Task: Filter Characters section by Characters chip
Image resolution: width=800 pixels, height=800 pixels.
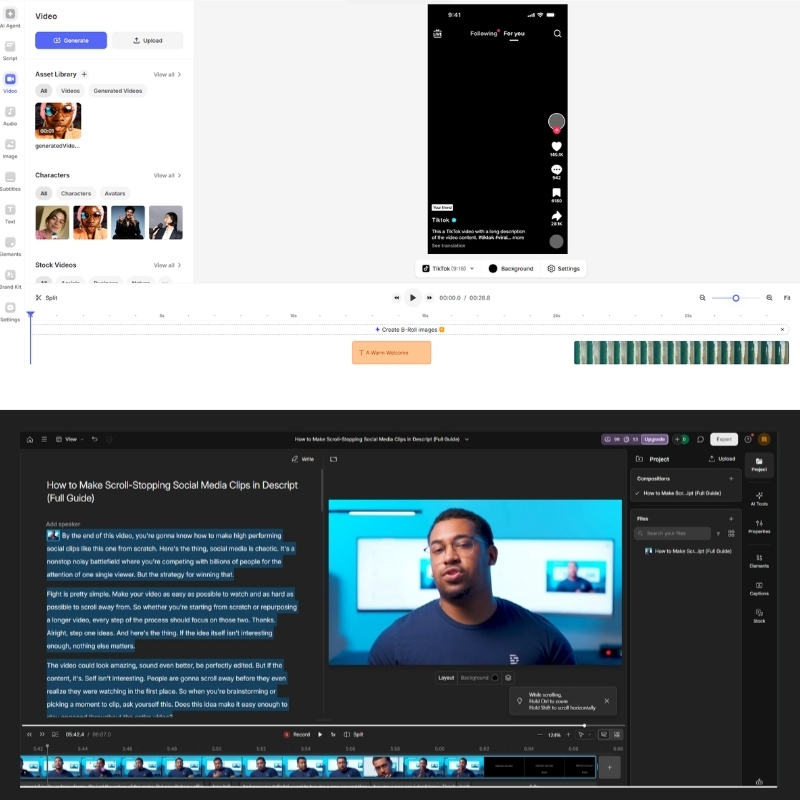Action: [76, 193]
